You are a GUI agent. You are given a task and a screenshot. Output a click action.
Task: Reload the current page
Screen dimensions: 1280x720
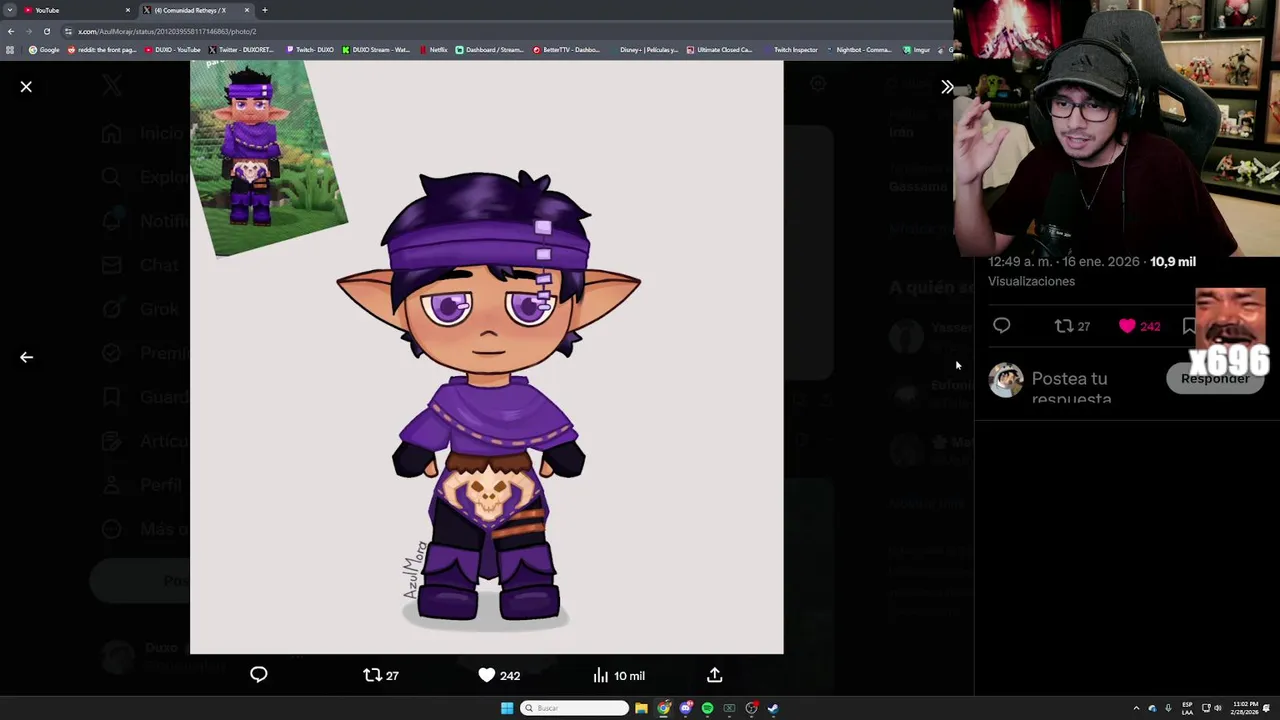coord(46,31)
